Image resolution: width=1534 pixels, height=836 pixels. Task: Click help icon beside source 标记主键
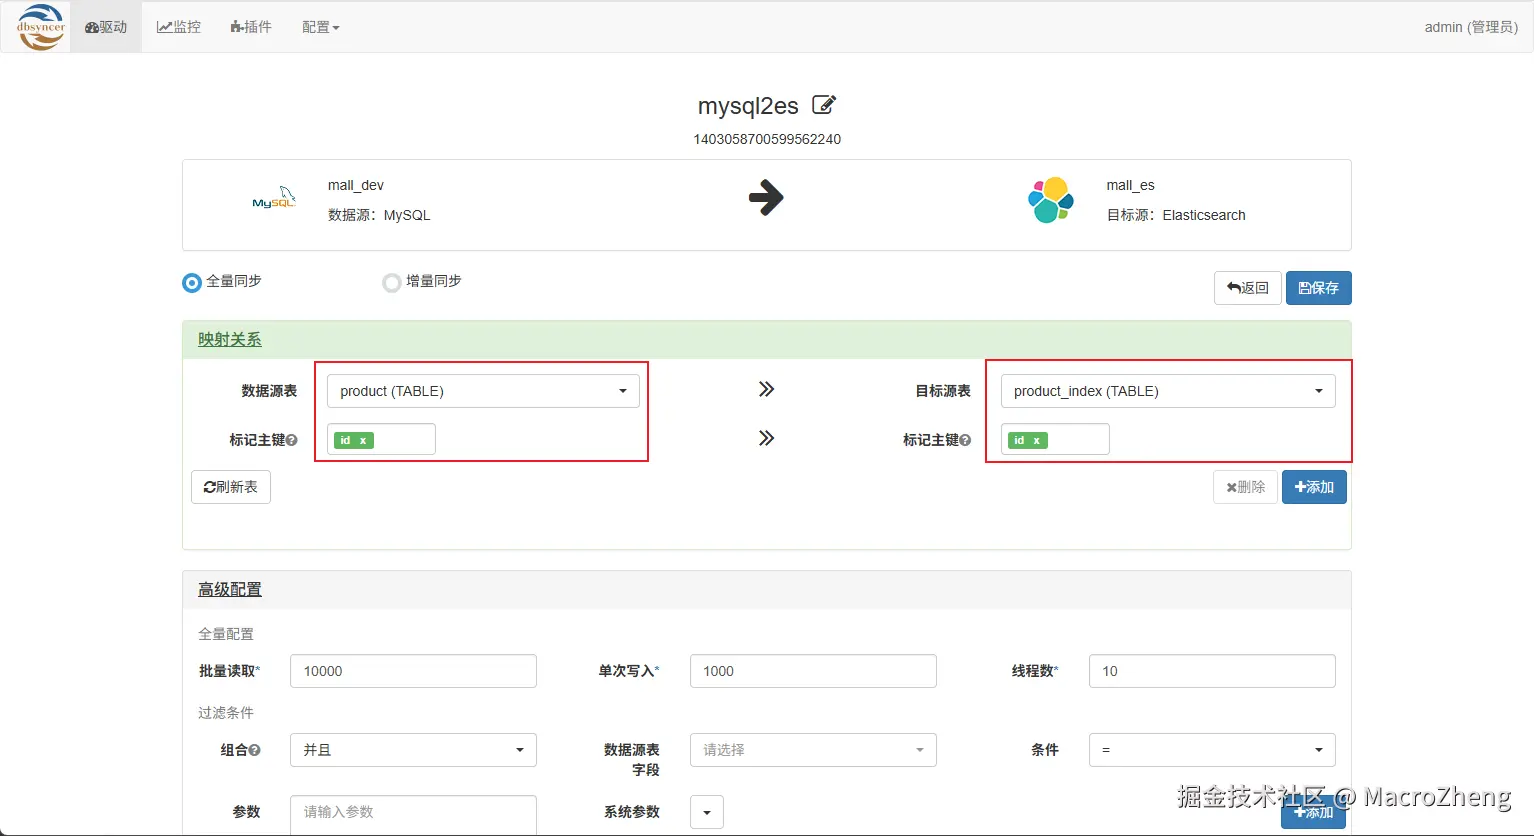292,440
